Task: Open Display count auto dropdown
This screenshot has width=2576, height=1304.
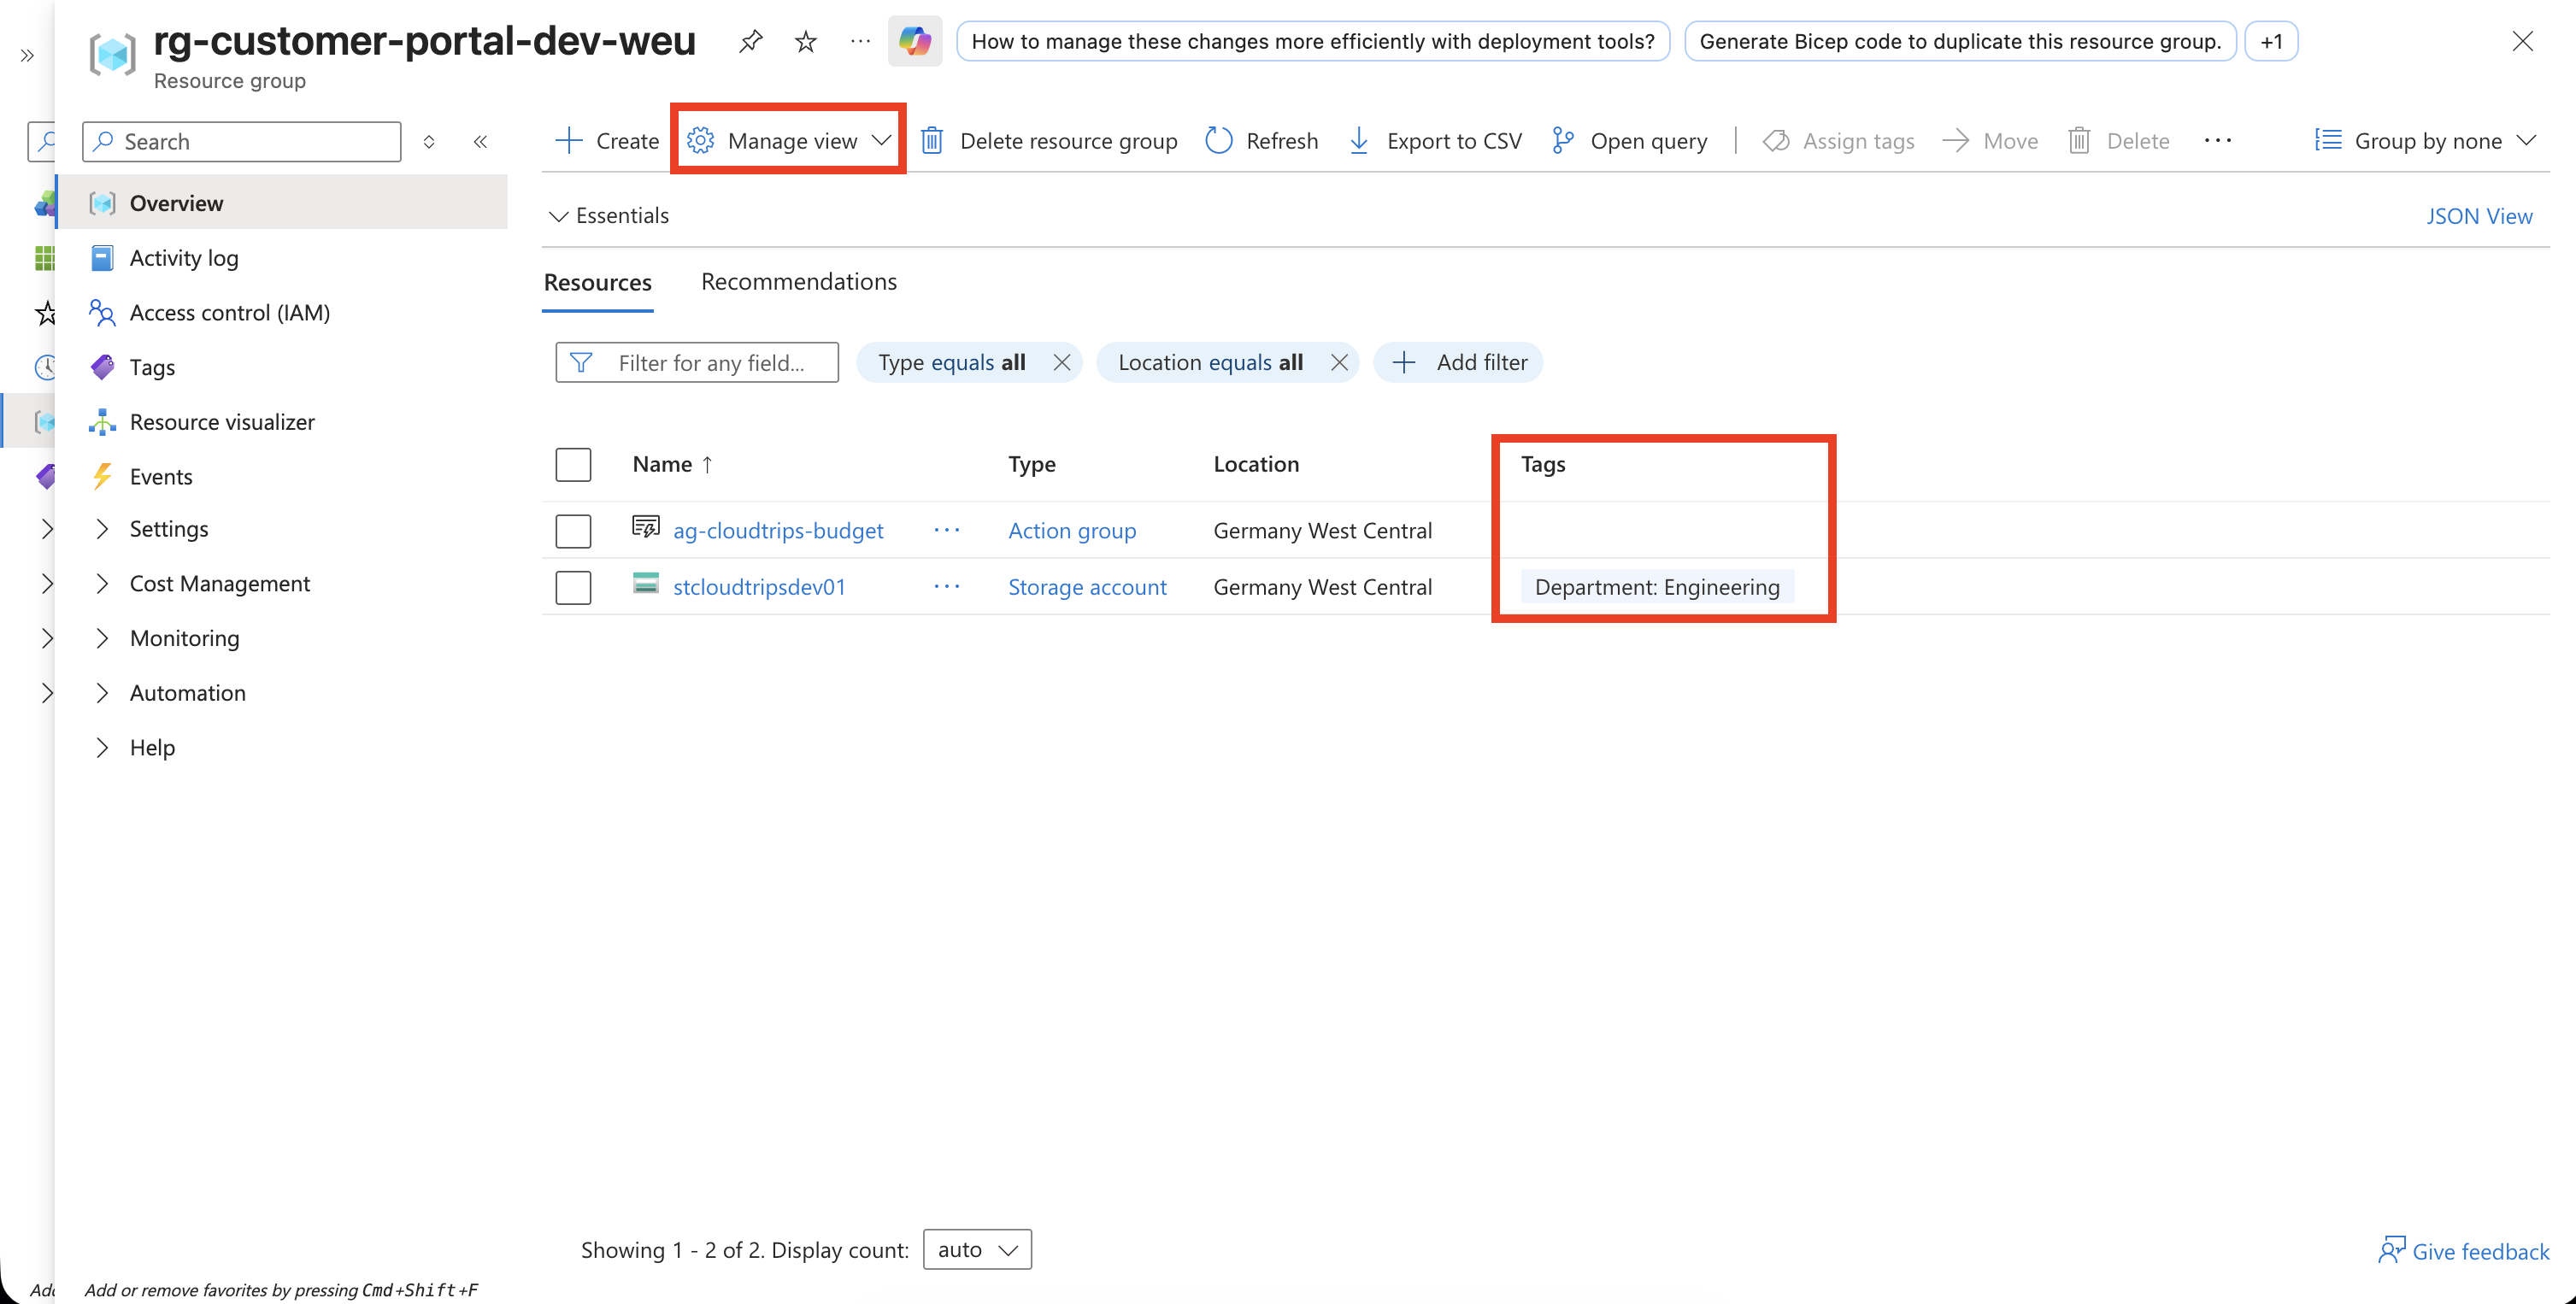Action: coord(977,1249)
